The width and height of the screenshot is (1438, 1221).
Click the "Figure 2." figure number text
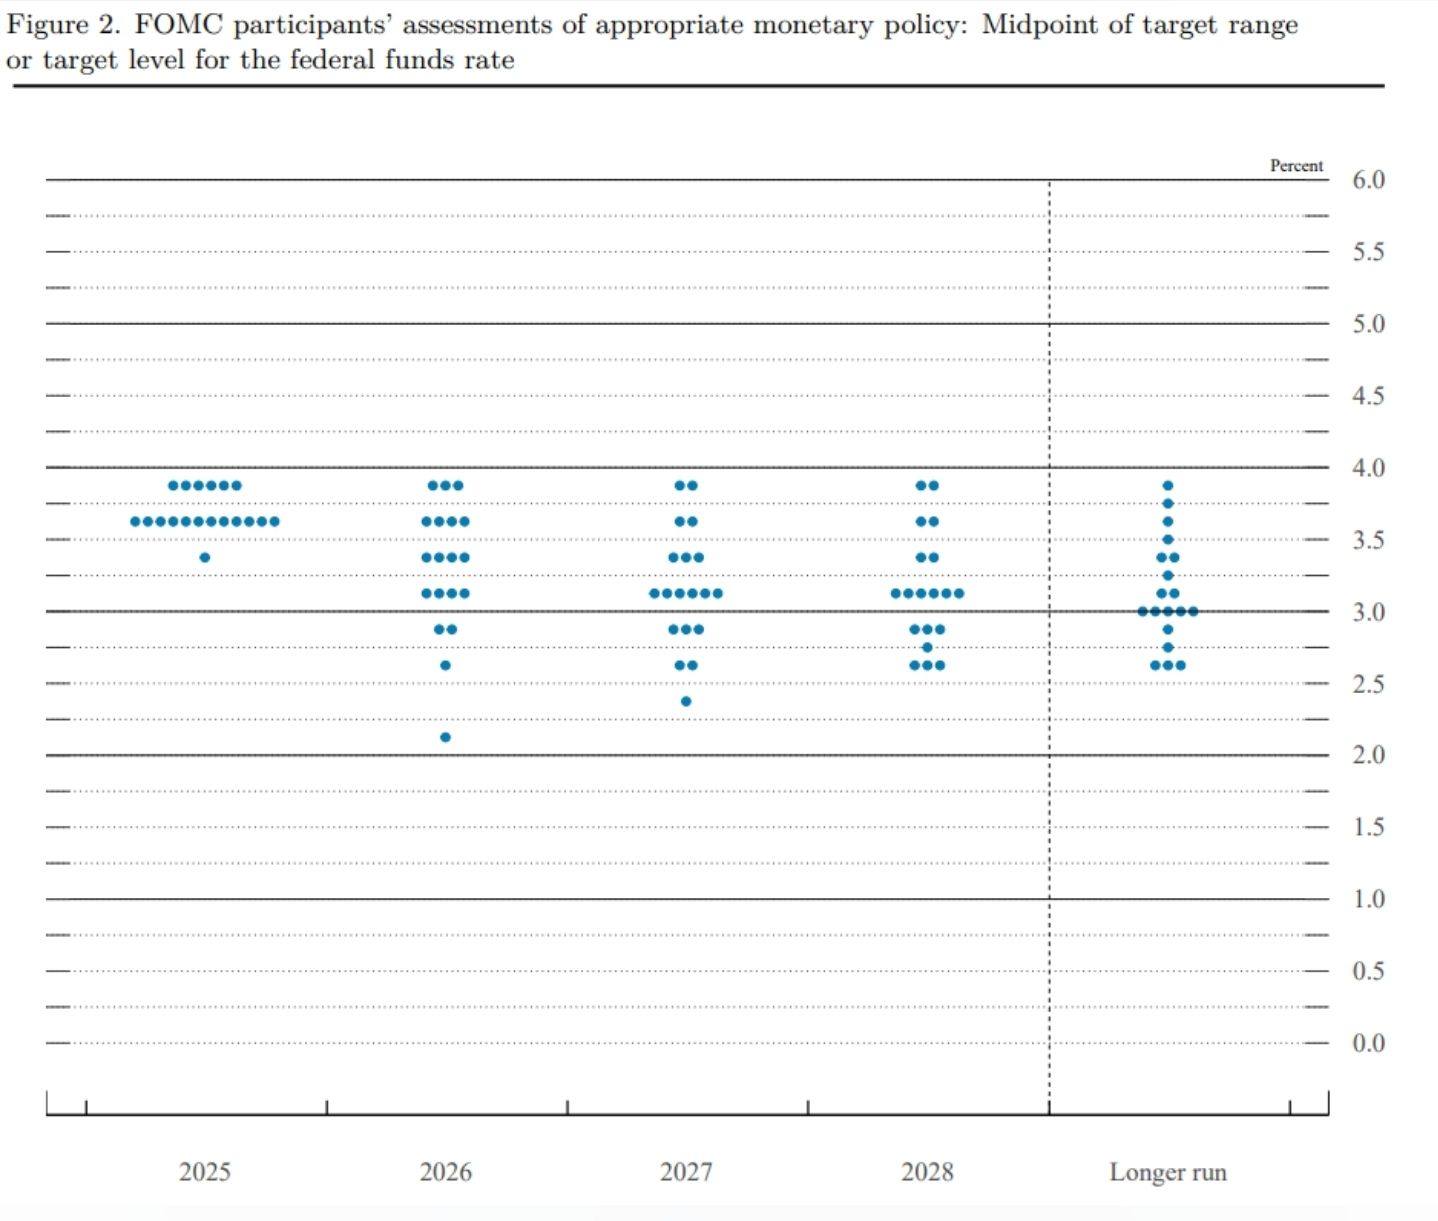(x=63, y=25)
